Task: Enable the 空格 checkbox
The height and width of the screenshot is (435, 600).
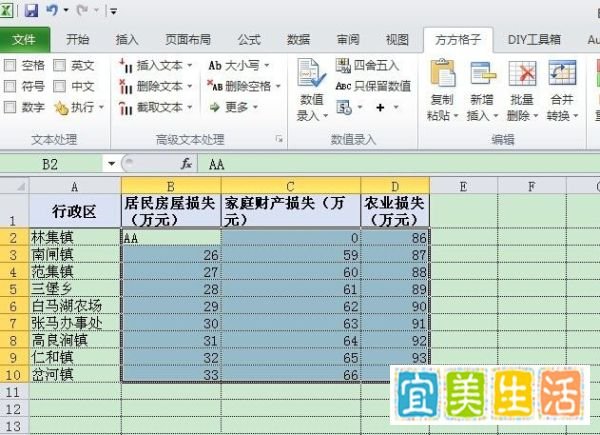Action: (x=10, y=65)
